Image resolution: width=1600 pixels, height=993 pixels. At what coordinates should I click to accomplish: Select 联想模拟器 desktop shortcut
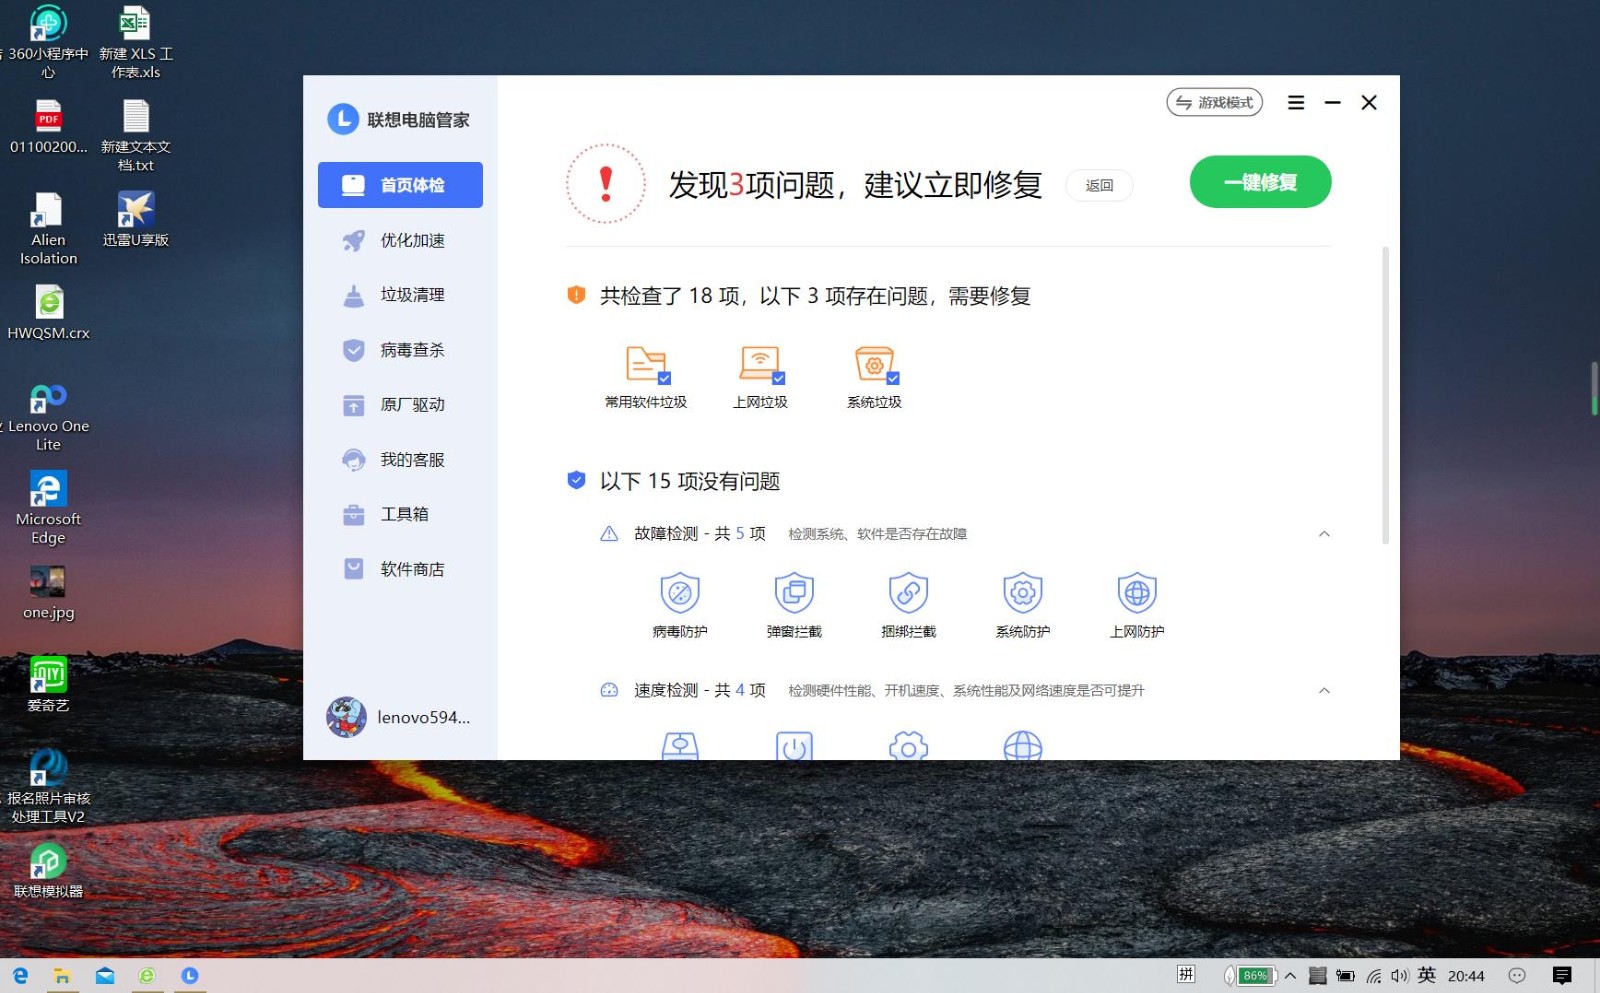coord(48,871)
